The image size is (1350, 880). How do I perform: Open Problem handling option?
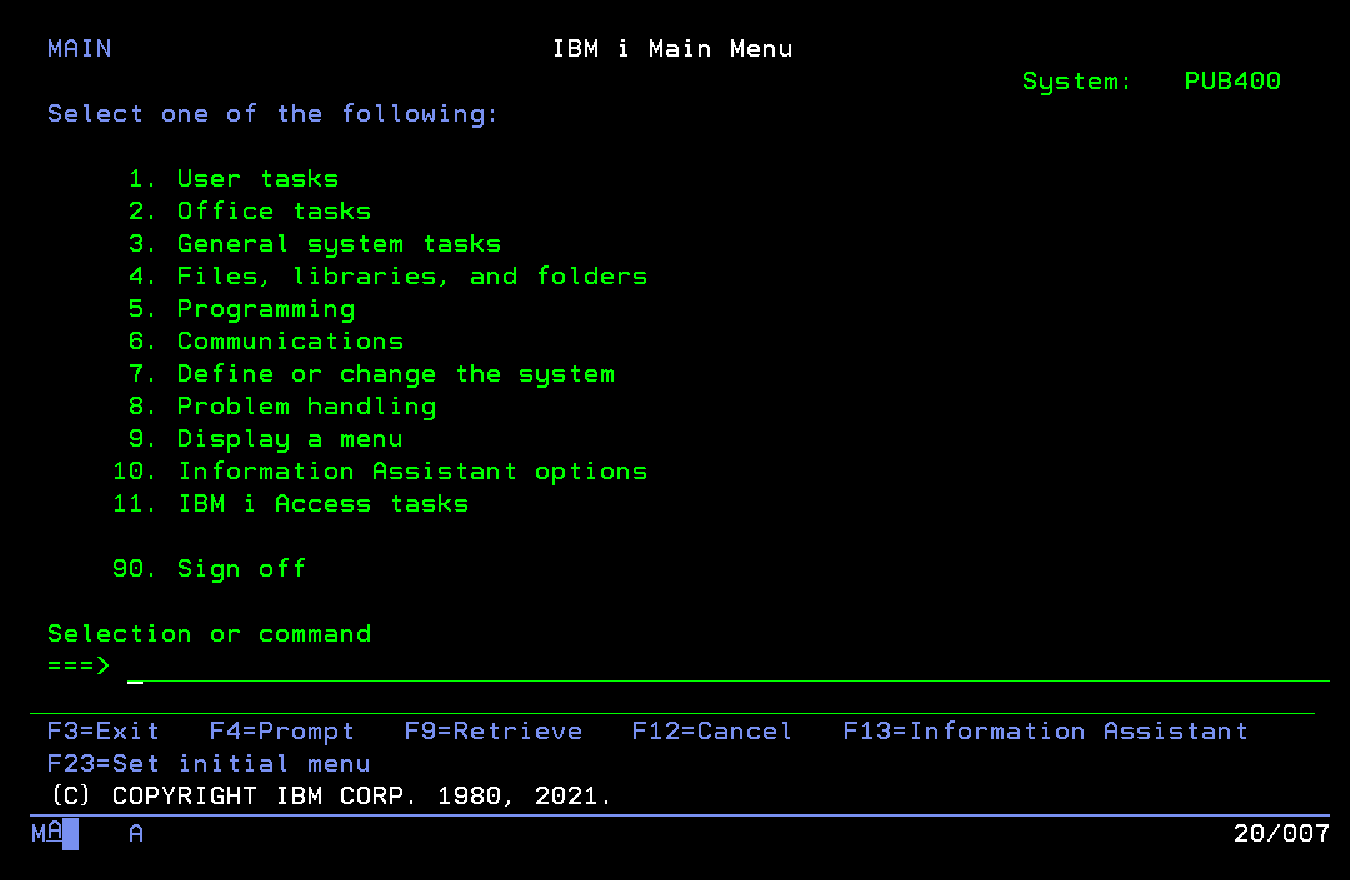click(x=306, y=406)
